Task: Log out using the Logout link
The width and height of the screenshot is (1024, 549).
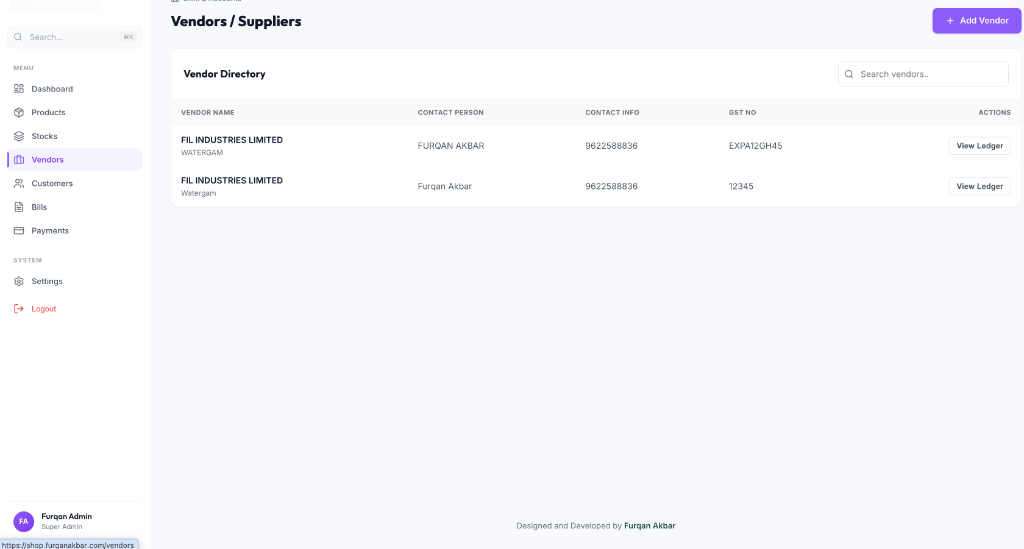Action: pyautogui.click(x=74, y=309)
